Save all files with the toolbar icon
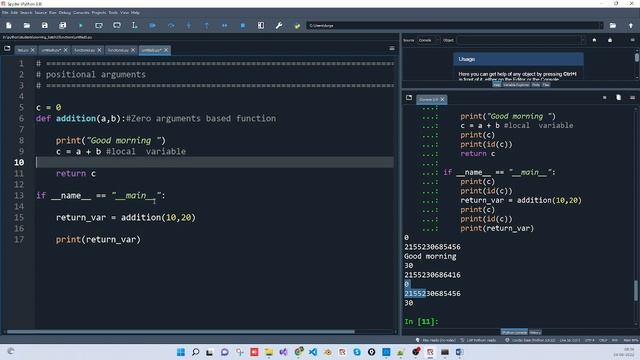This screenshot has width=640, height=360. pyautogui.click(x=62, y=25)
